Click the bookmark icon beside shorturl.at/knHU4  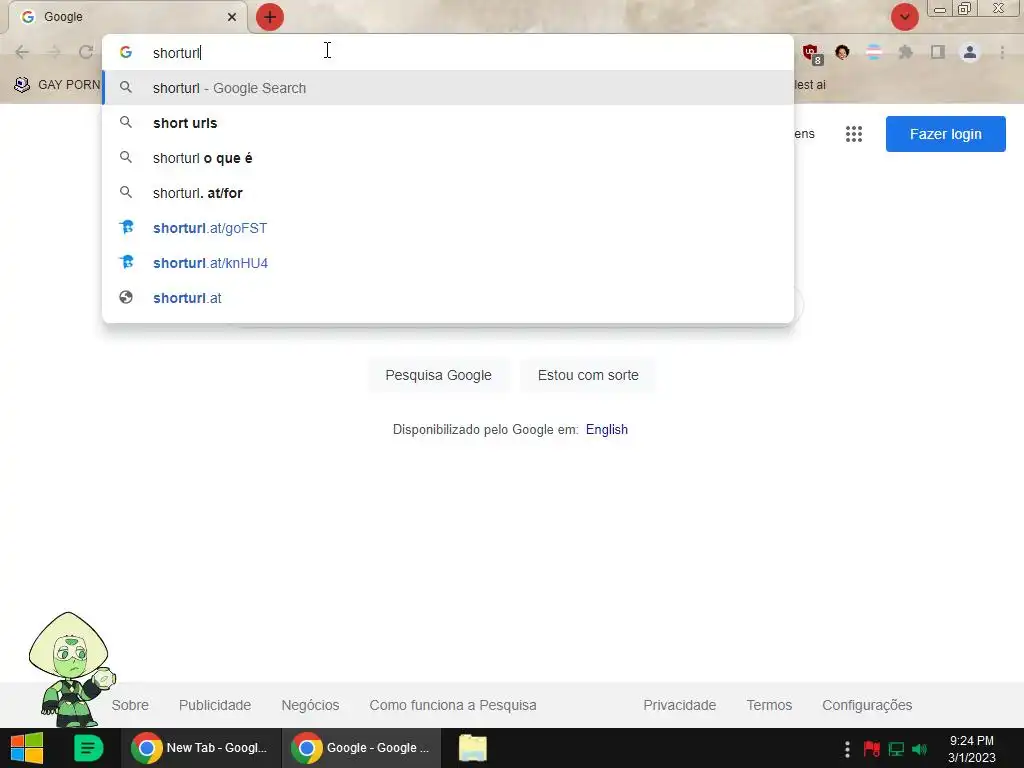tap(127, 263)
